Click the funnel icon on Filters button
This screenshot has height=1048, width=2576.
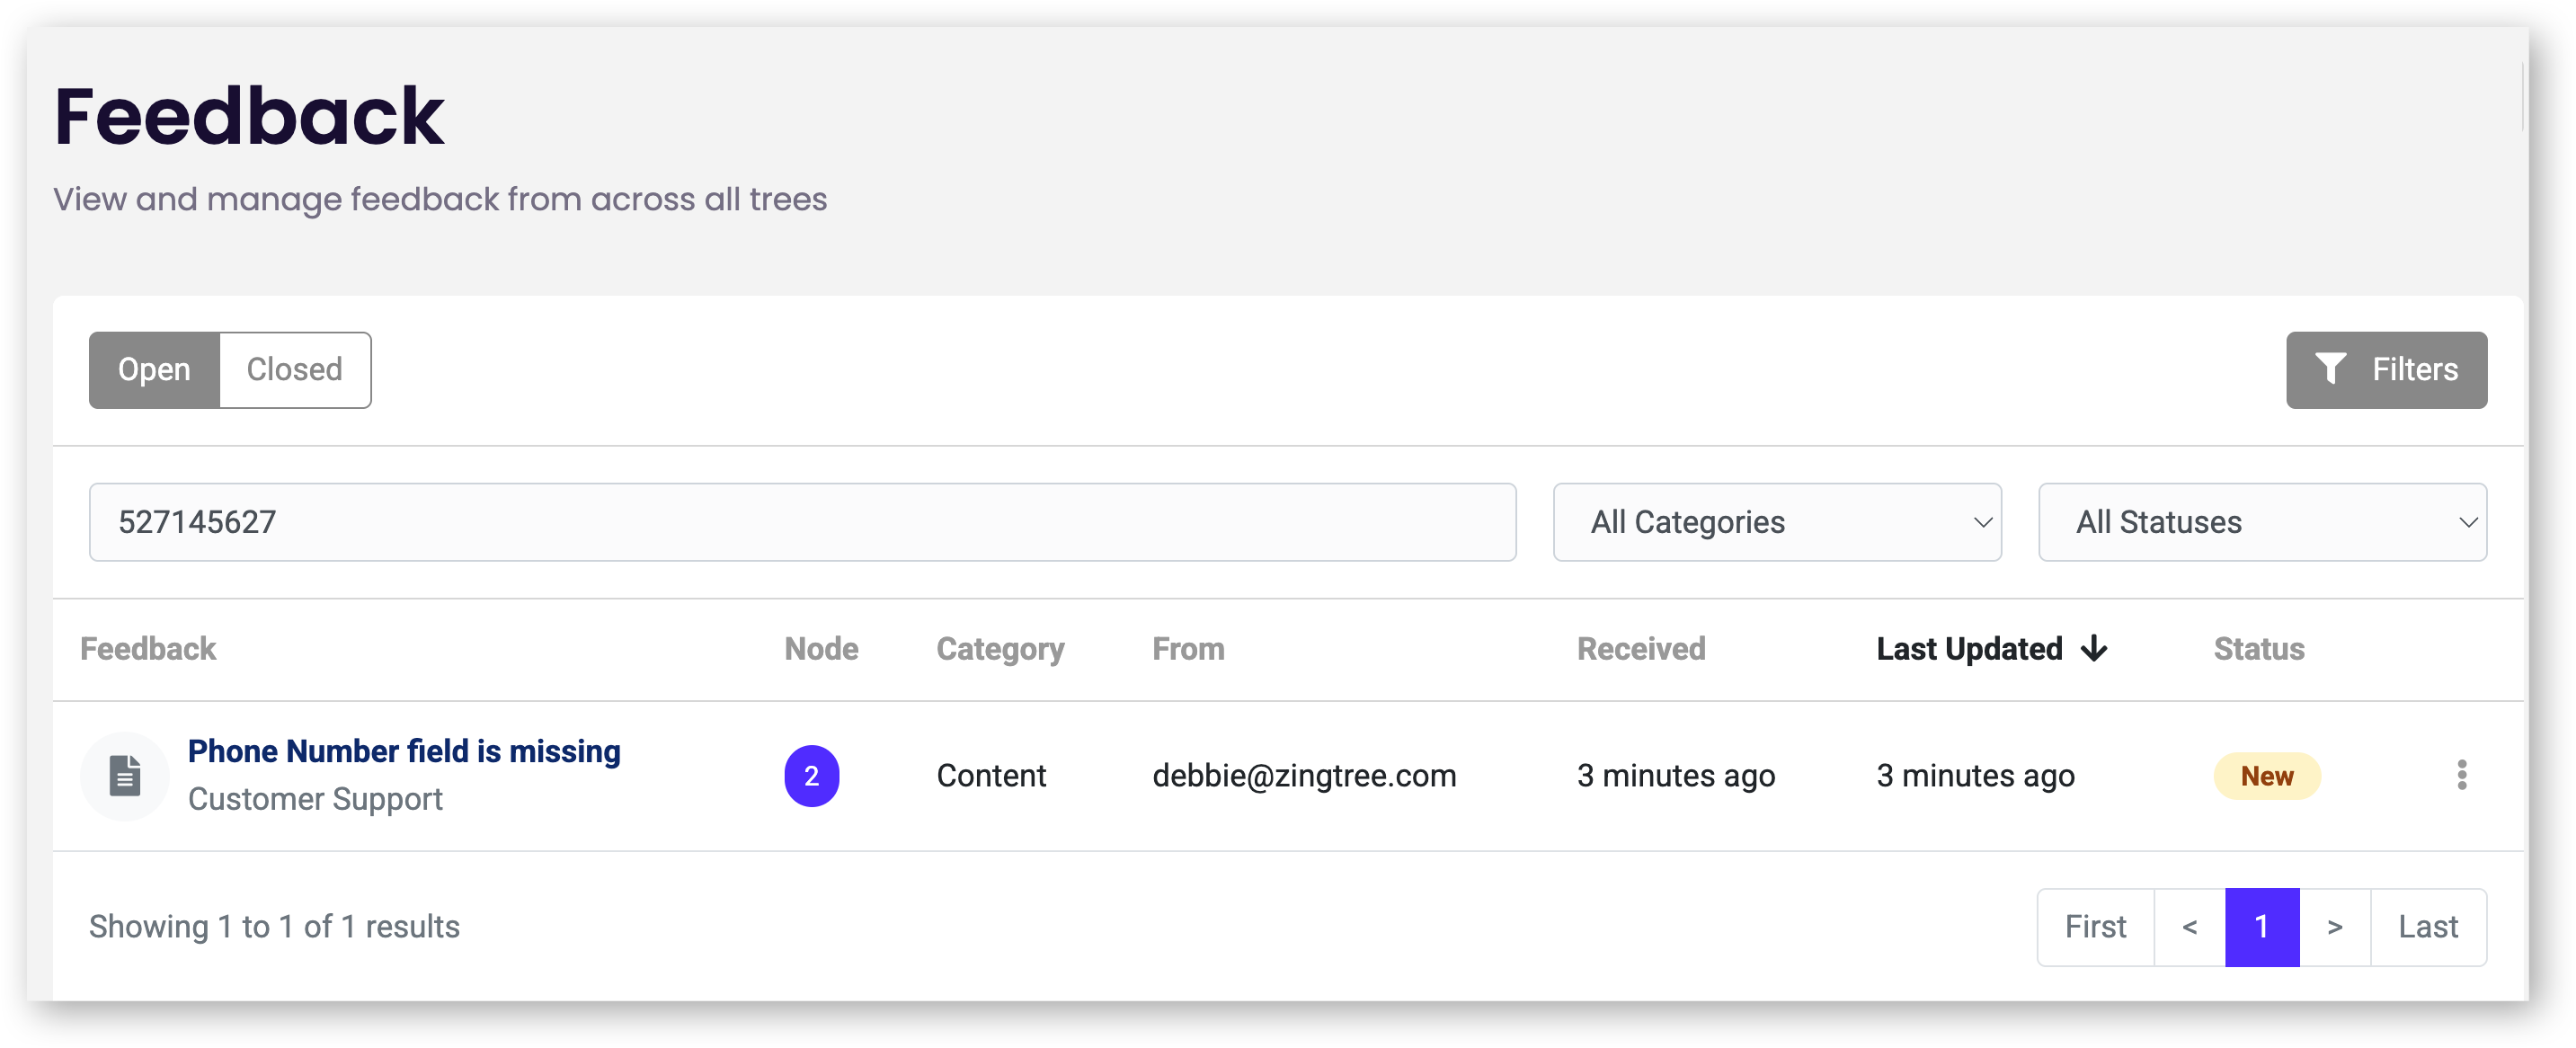click(x=2330, y=369)
